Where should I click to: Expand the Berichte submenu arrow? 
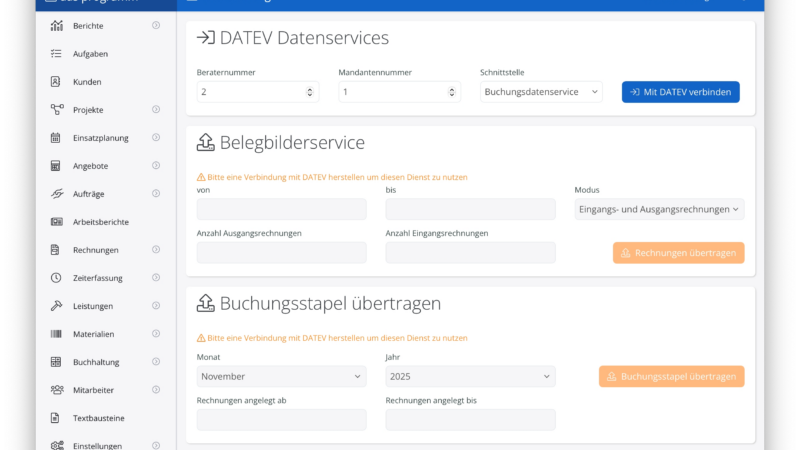[156, 26]
